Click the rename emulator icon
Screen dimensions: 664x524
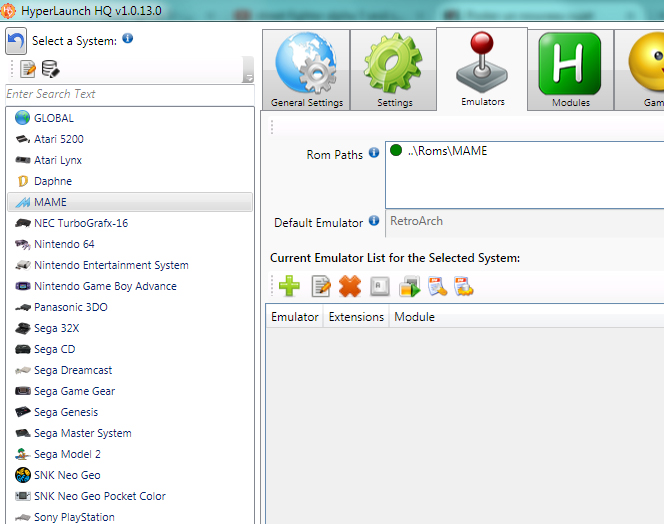379,286
